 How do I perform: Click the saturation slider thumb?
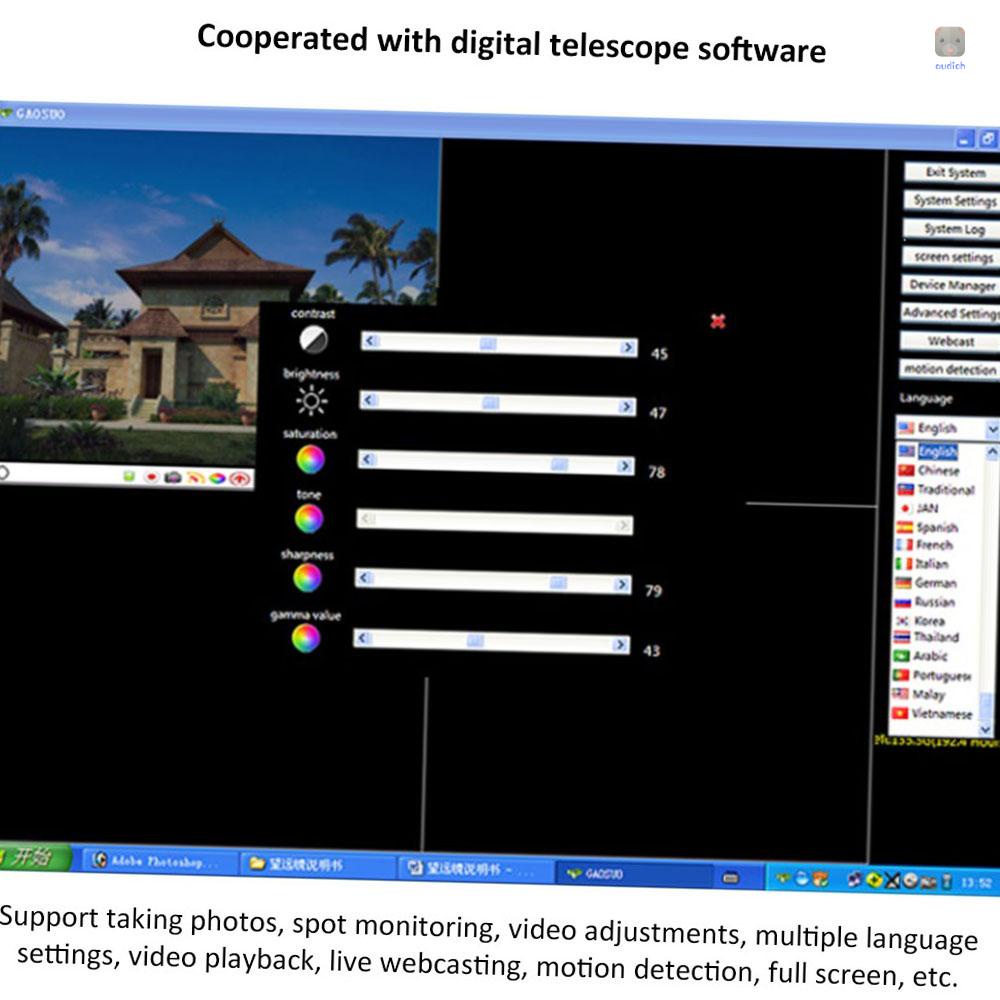(x=559, y=464)
